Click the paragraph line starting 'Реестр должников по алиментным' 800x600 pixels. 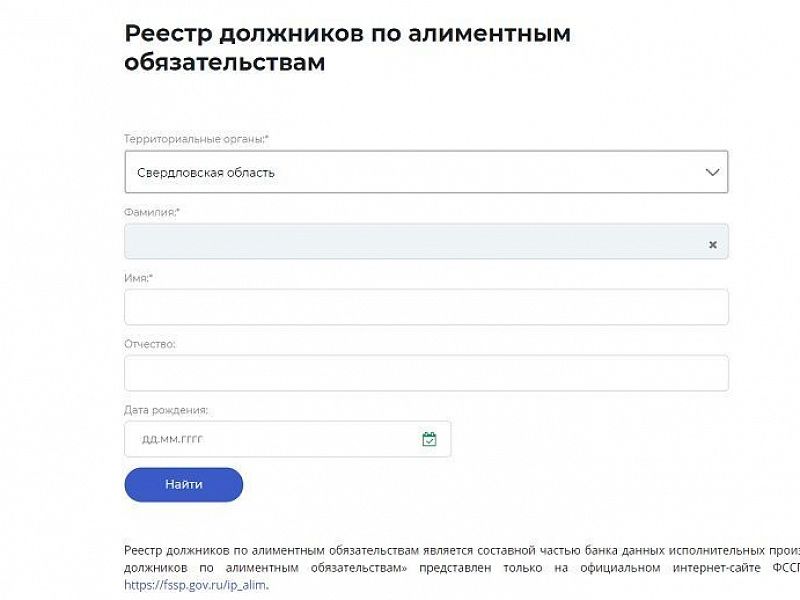click(x=460, y=551)
